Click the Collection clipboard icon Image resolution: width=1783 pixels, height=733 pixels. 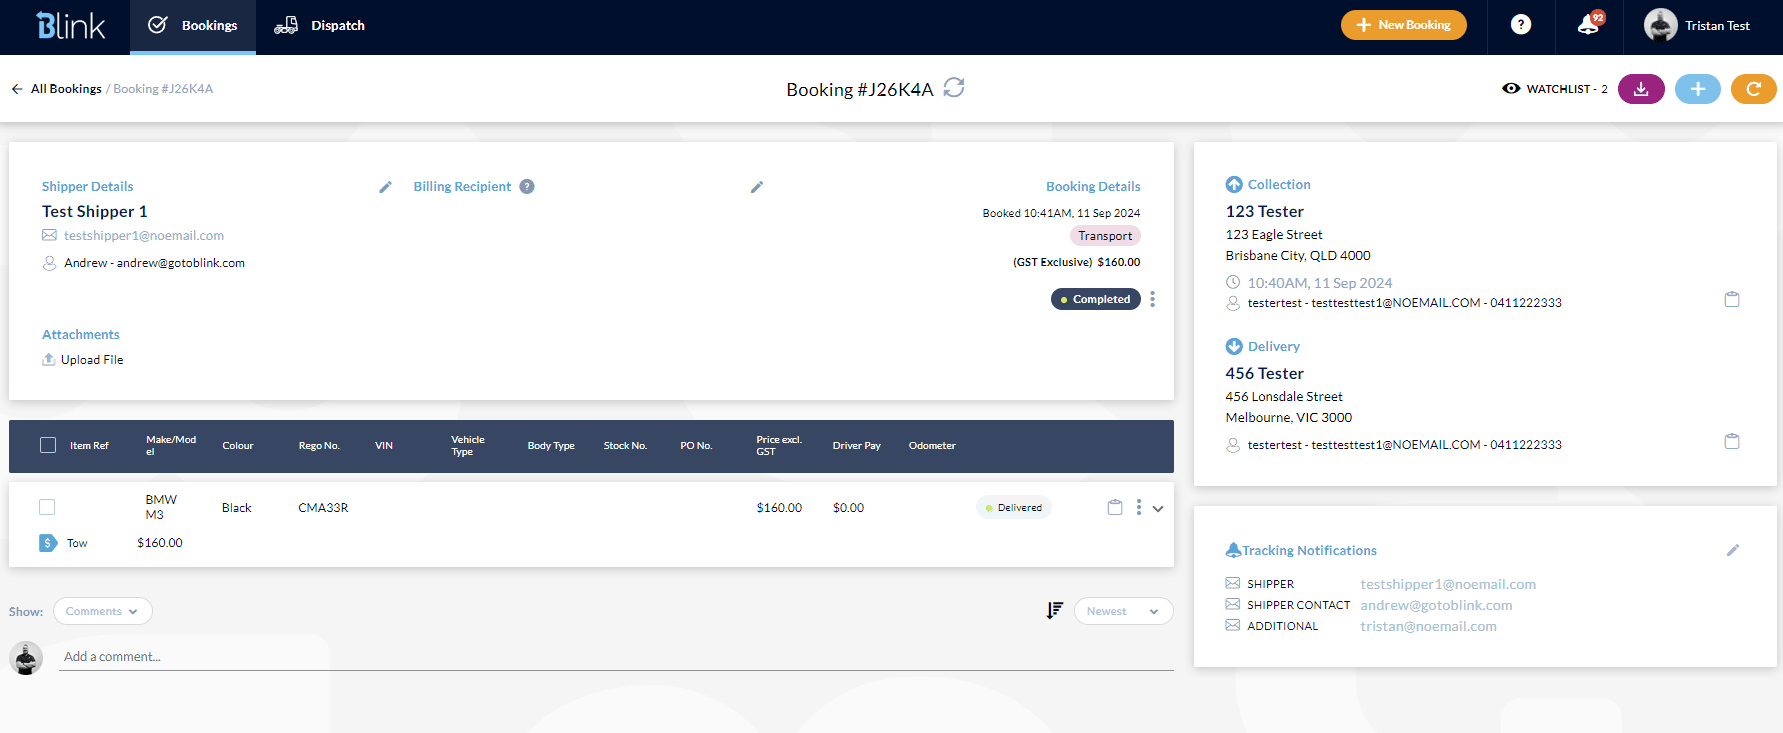coord(1732,299)
